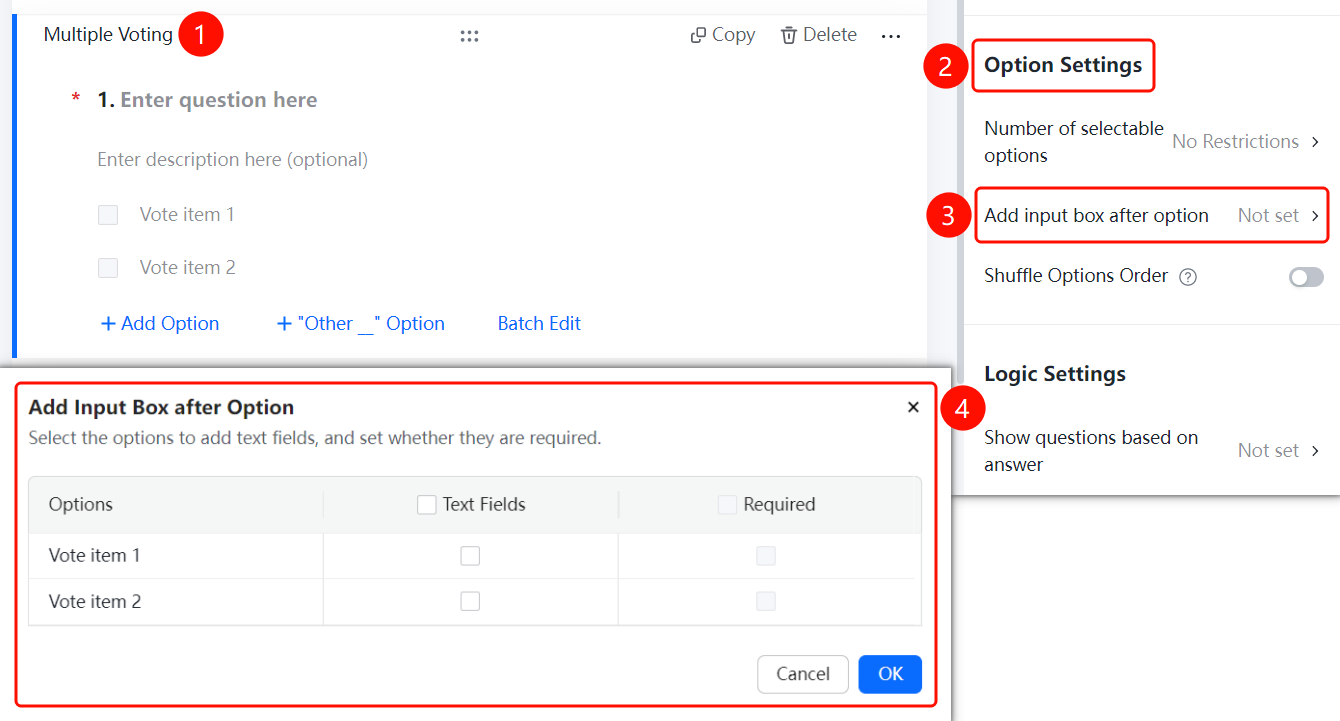Viewport: 1340px width, 721px height.
Task: Open Batch Edit for options
Action: tap(539, 323)
